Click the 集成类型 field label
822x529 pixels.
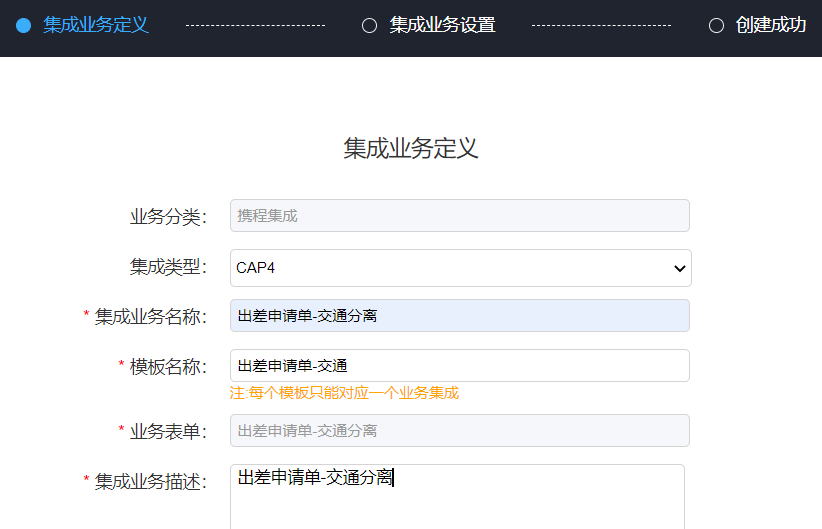pos(168,267)
